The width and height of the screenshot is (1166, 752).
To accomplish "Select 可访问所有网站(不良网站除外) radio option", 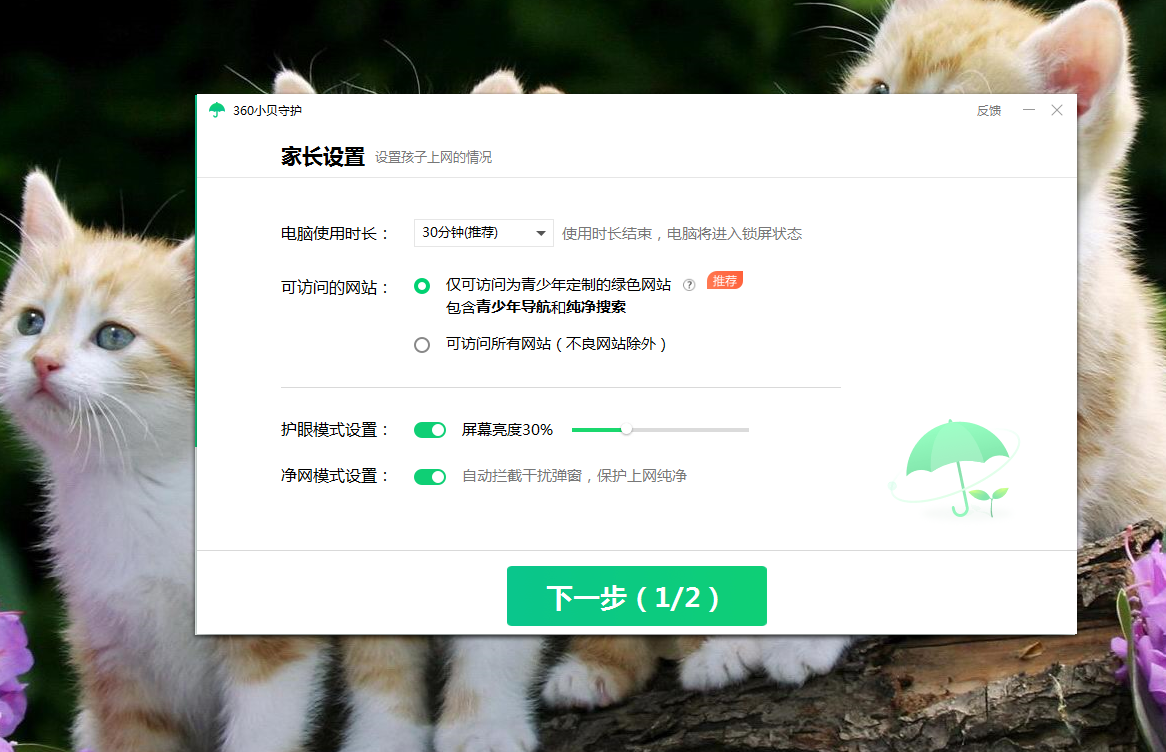I will coord(422,345).
